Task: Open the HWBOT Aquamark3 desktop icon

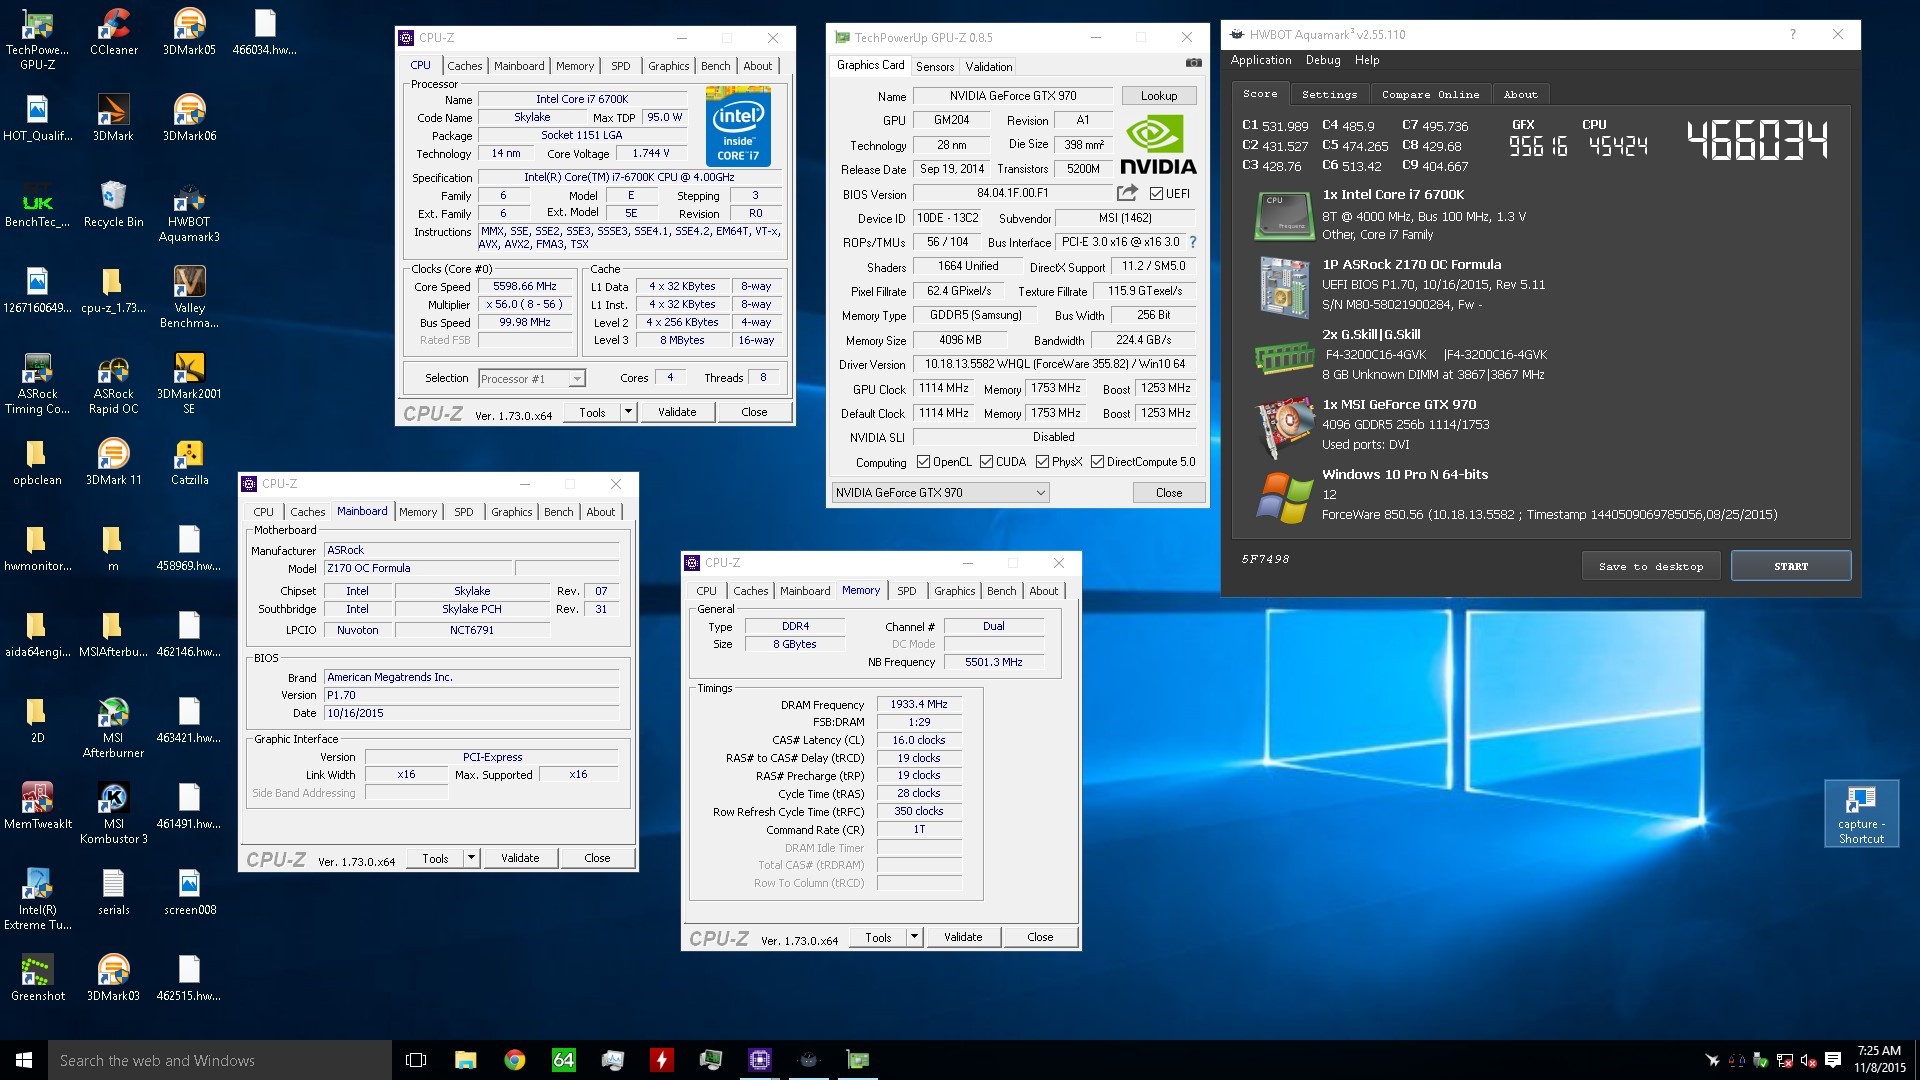Action: [189, 212]
